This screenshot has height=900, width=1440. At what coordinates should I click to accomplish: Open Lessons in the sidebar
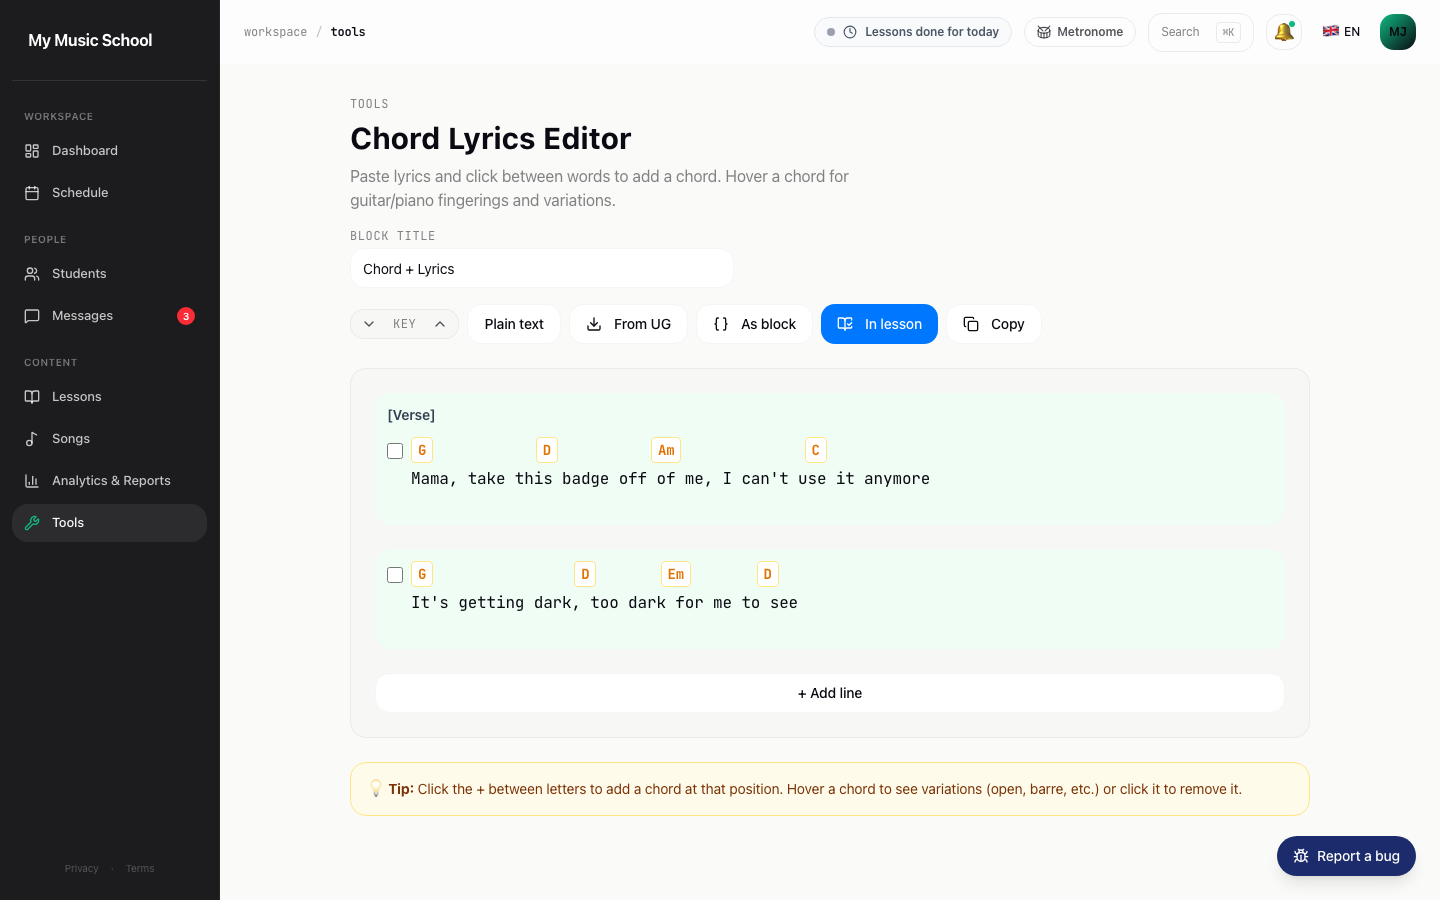coord(109,397)
